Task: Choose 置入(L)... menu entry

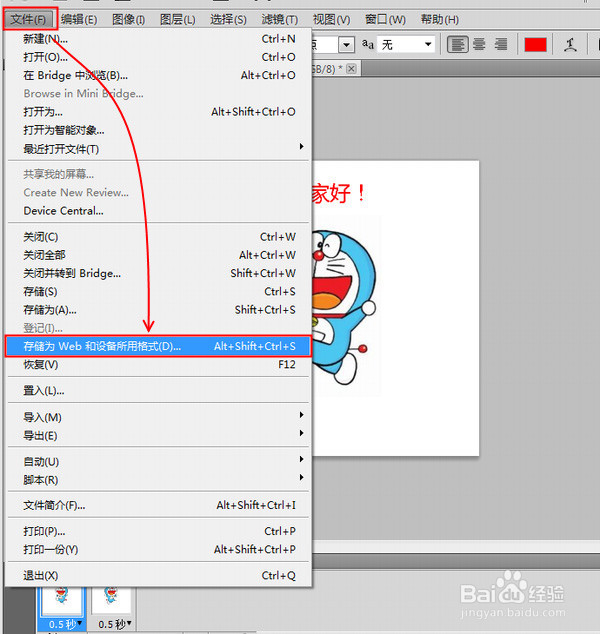Action: coord(158,391)
